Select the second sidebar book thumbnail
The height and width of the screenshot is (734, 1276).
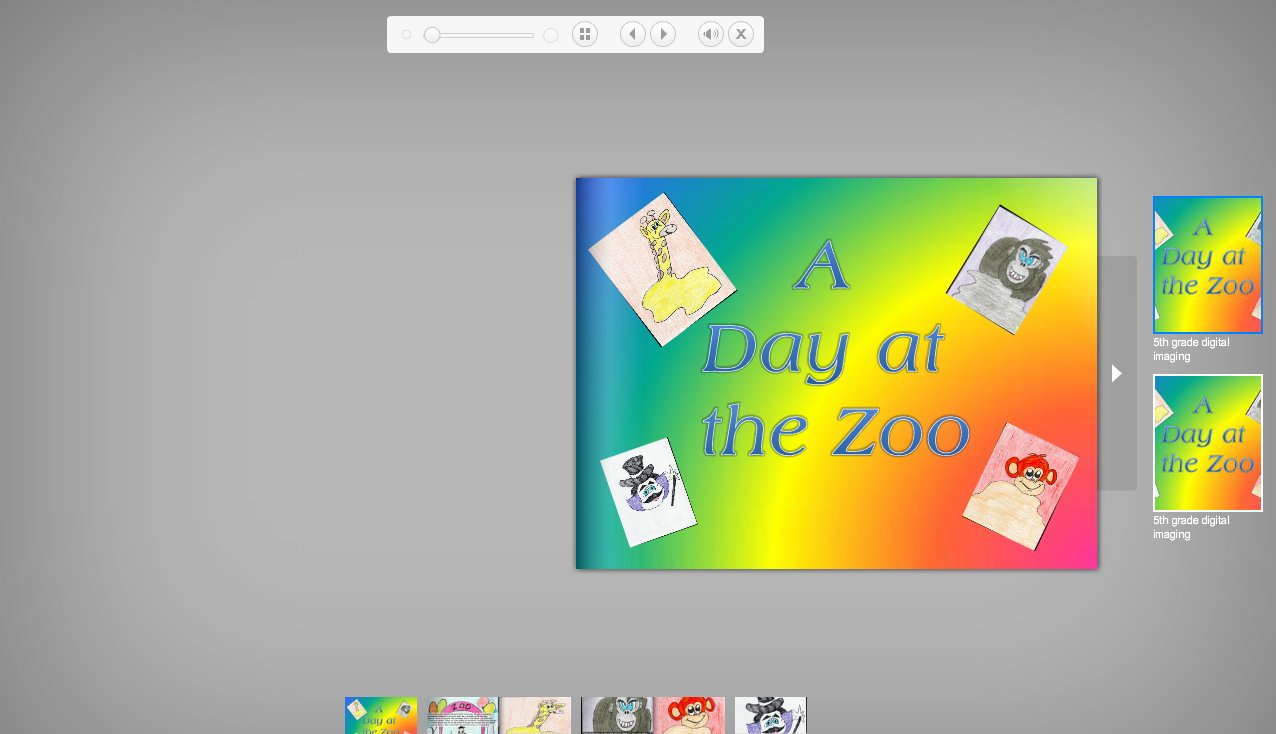[x=1207, y=443]
